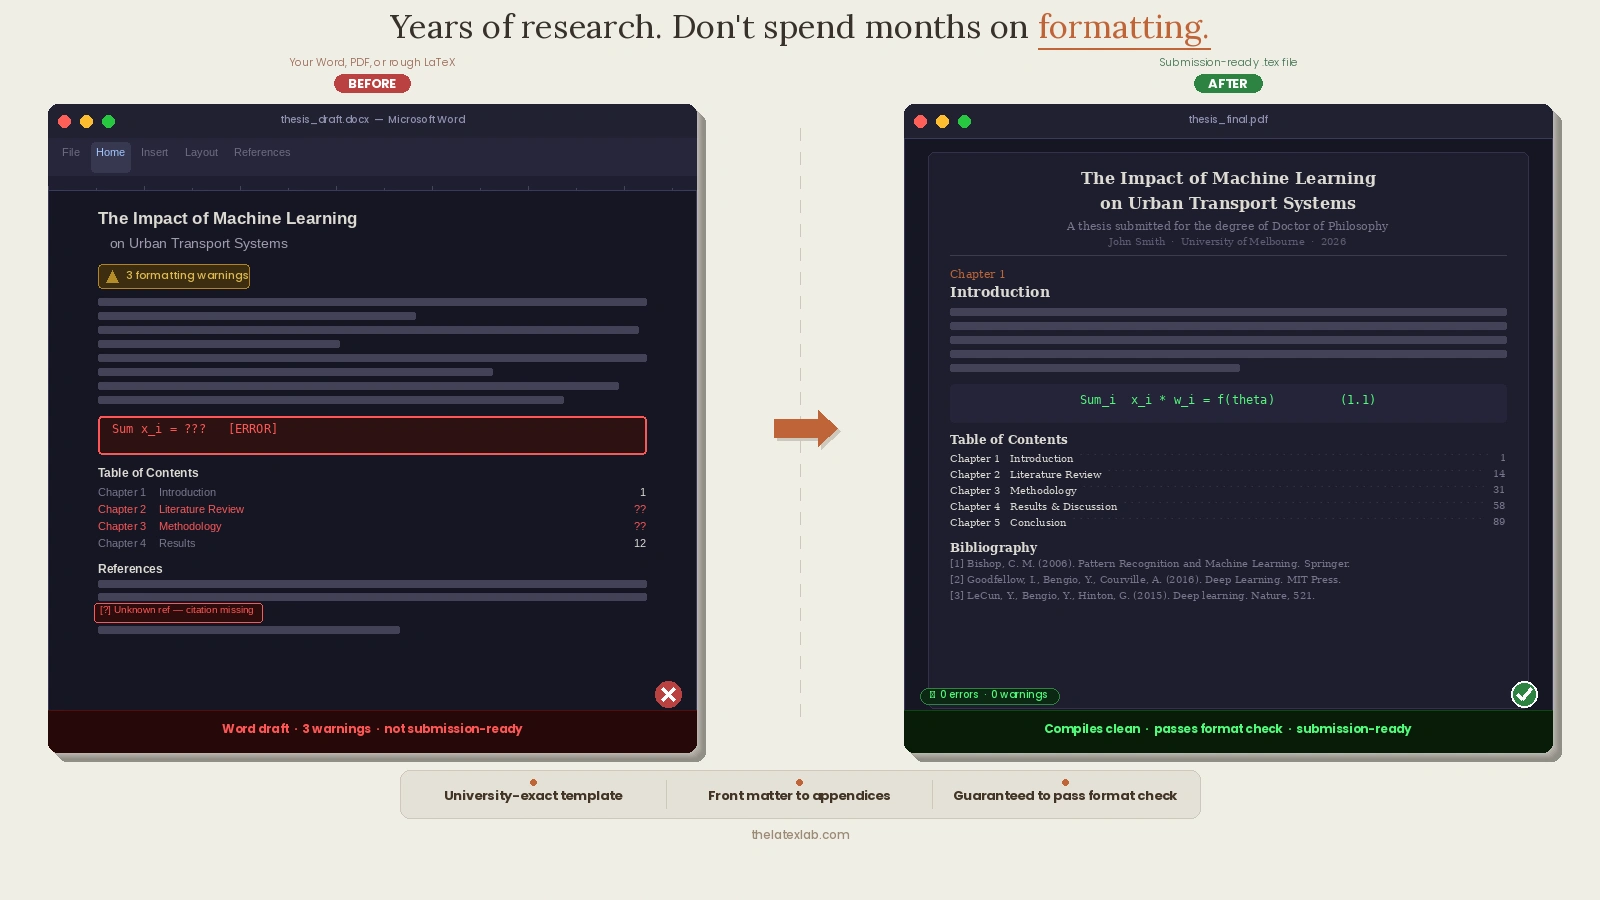Expand the Sum x_i ERROR banner

click(372, 435)
